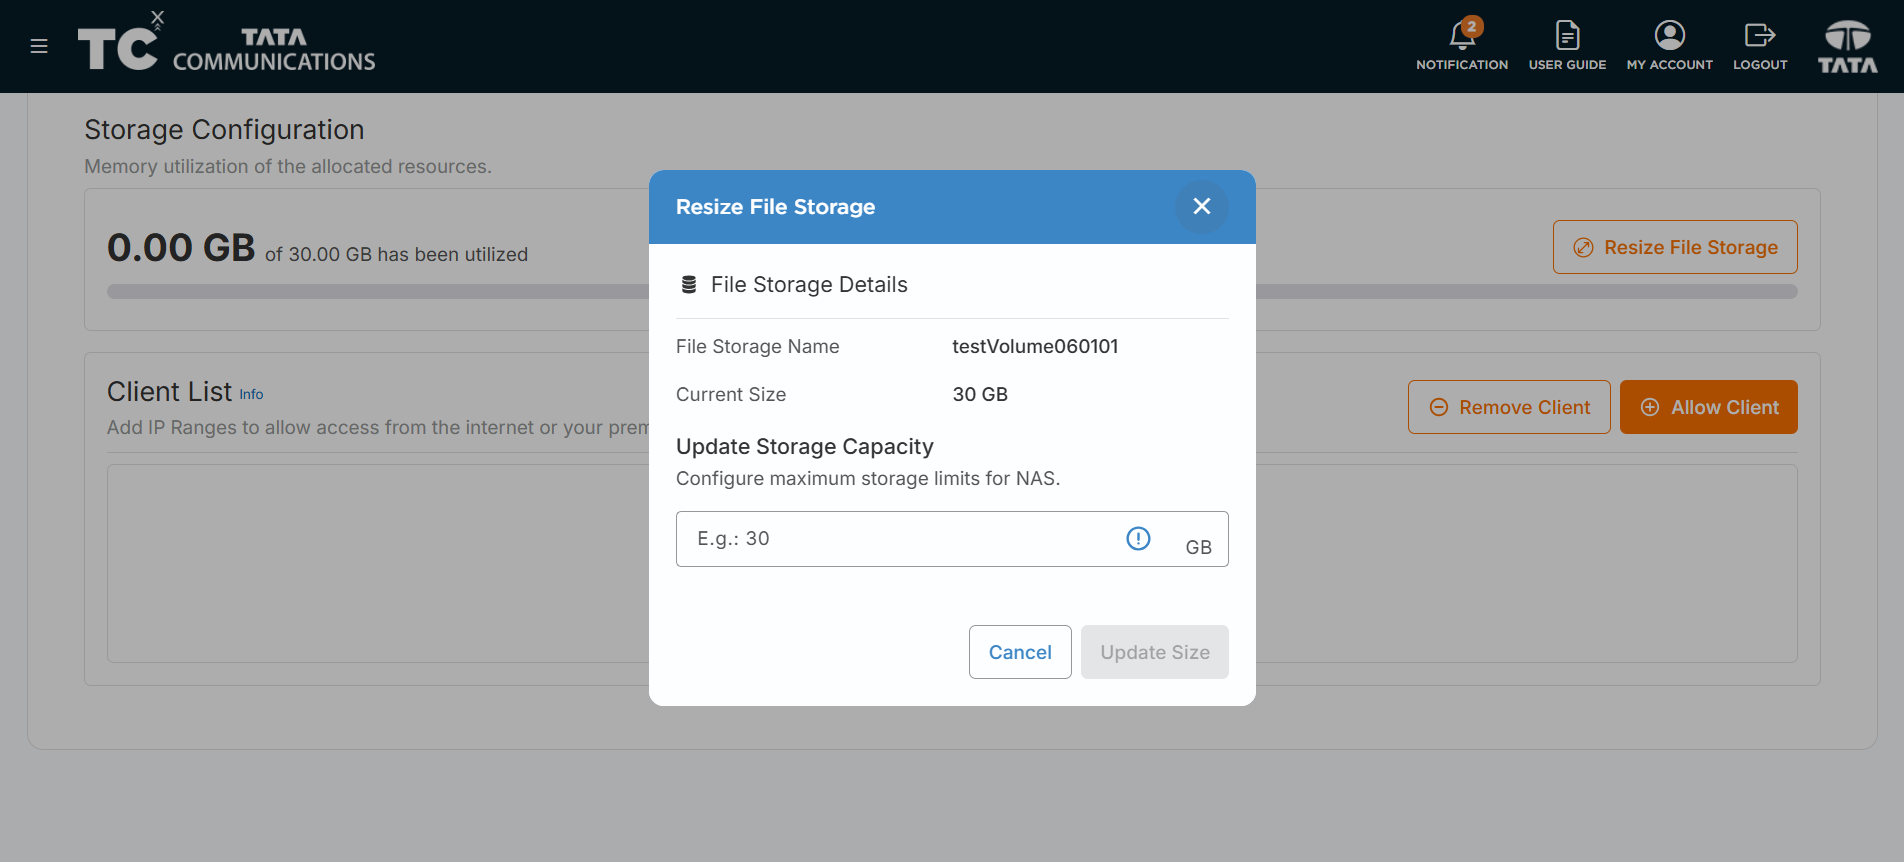
Task: Click the GB unit label in input
Action: (1198, 547)
